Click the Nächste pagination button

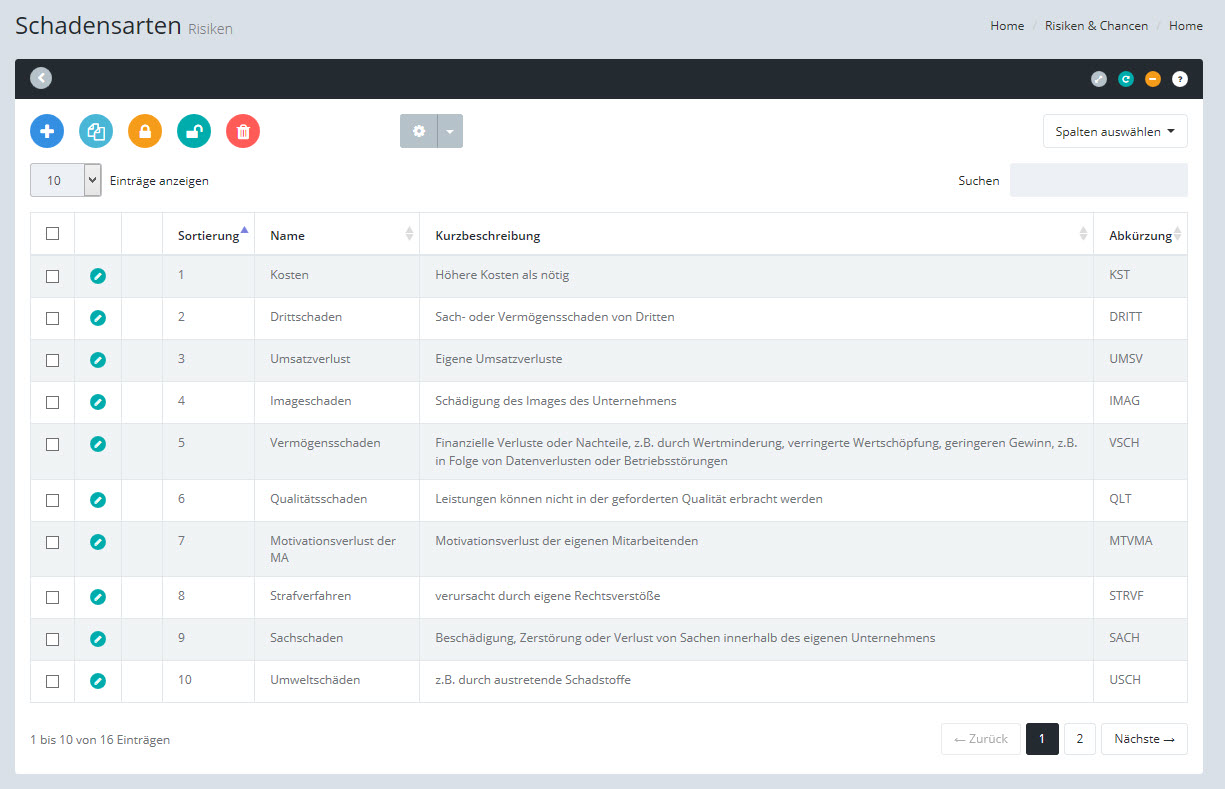tap(1144, 739)
